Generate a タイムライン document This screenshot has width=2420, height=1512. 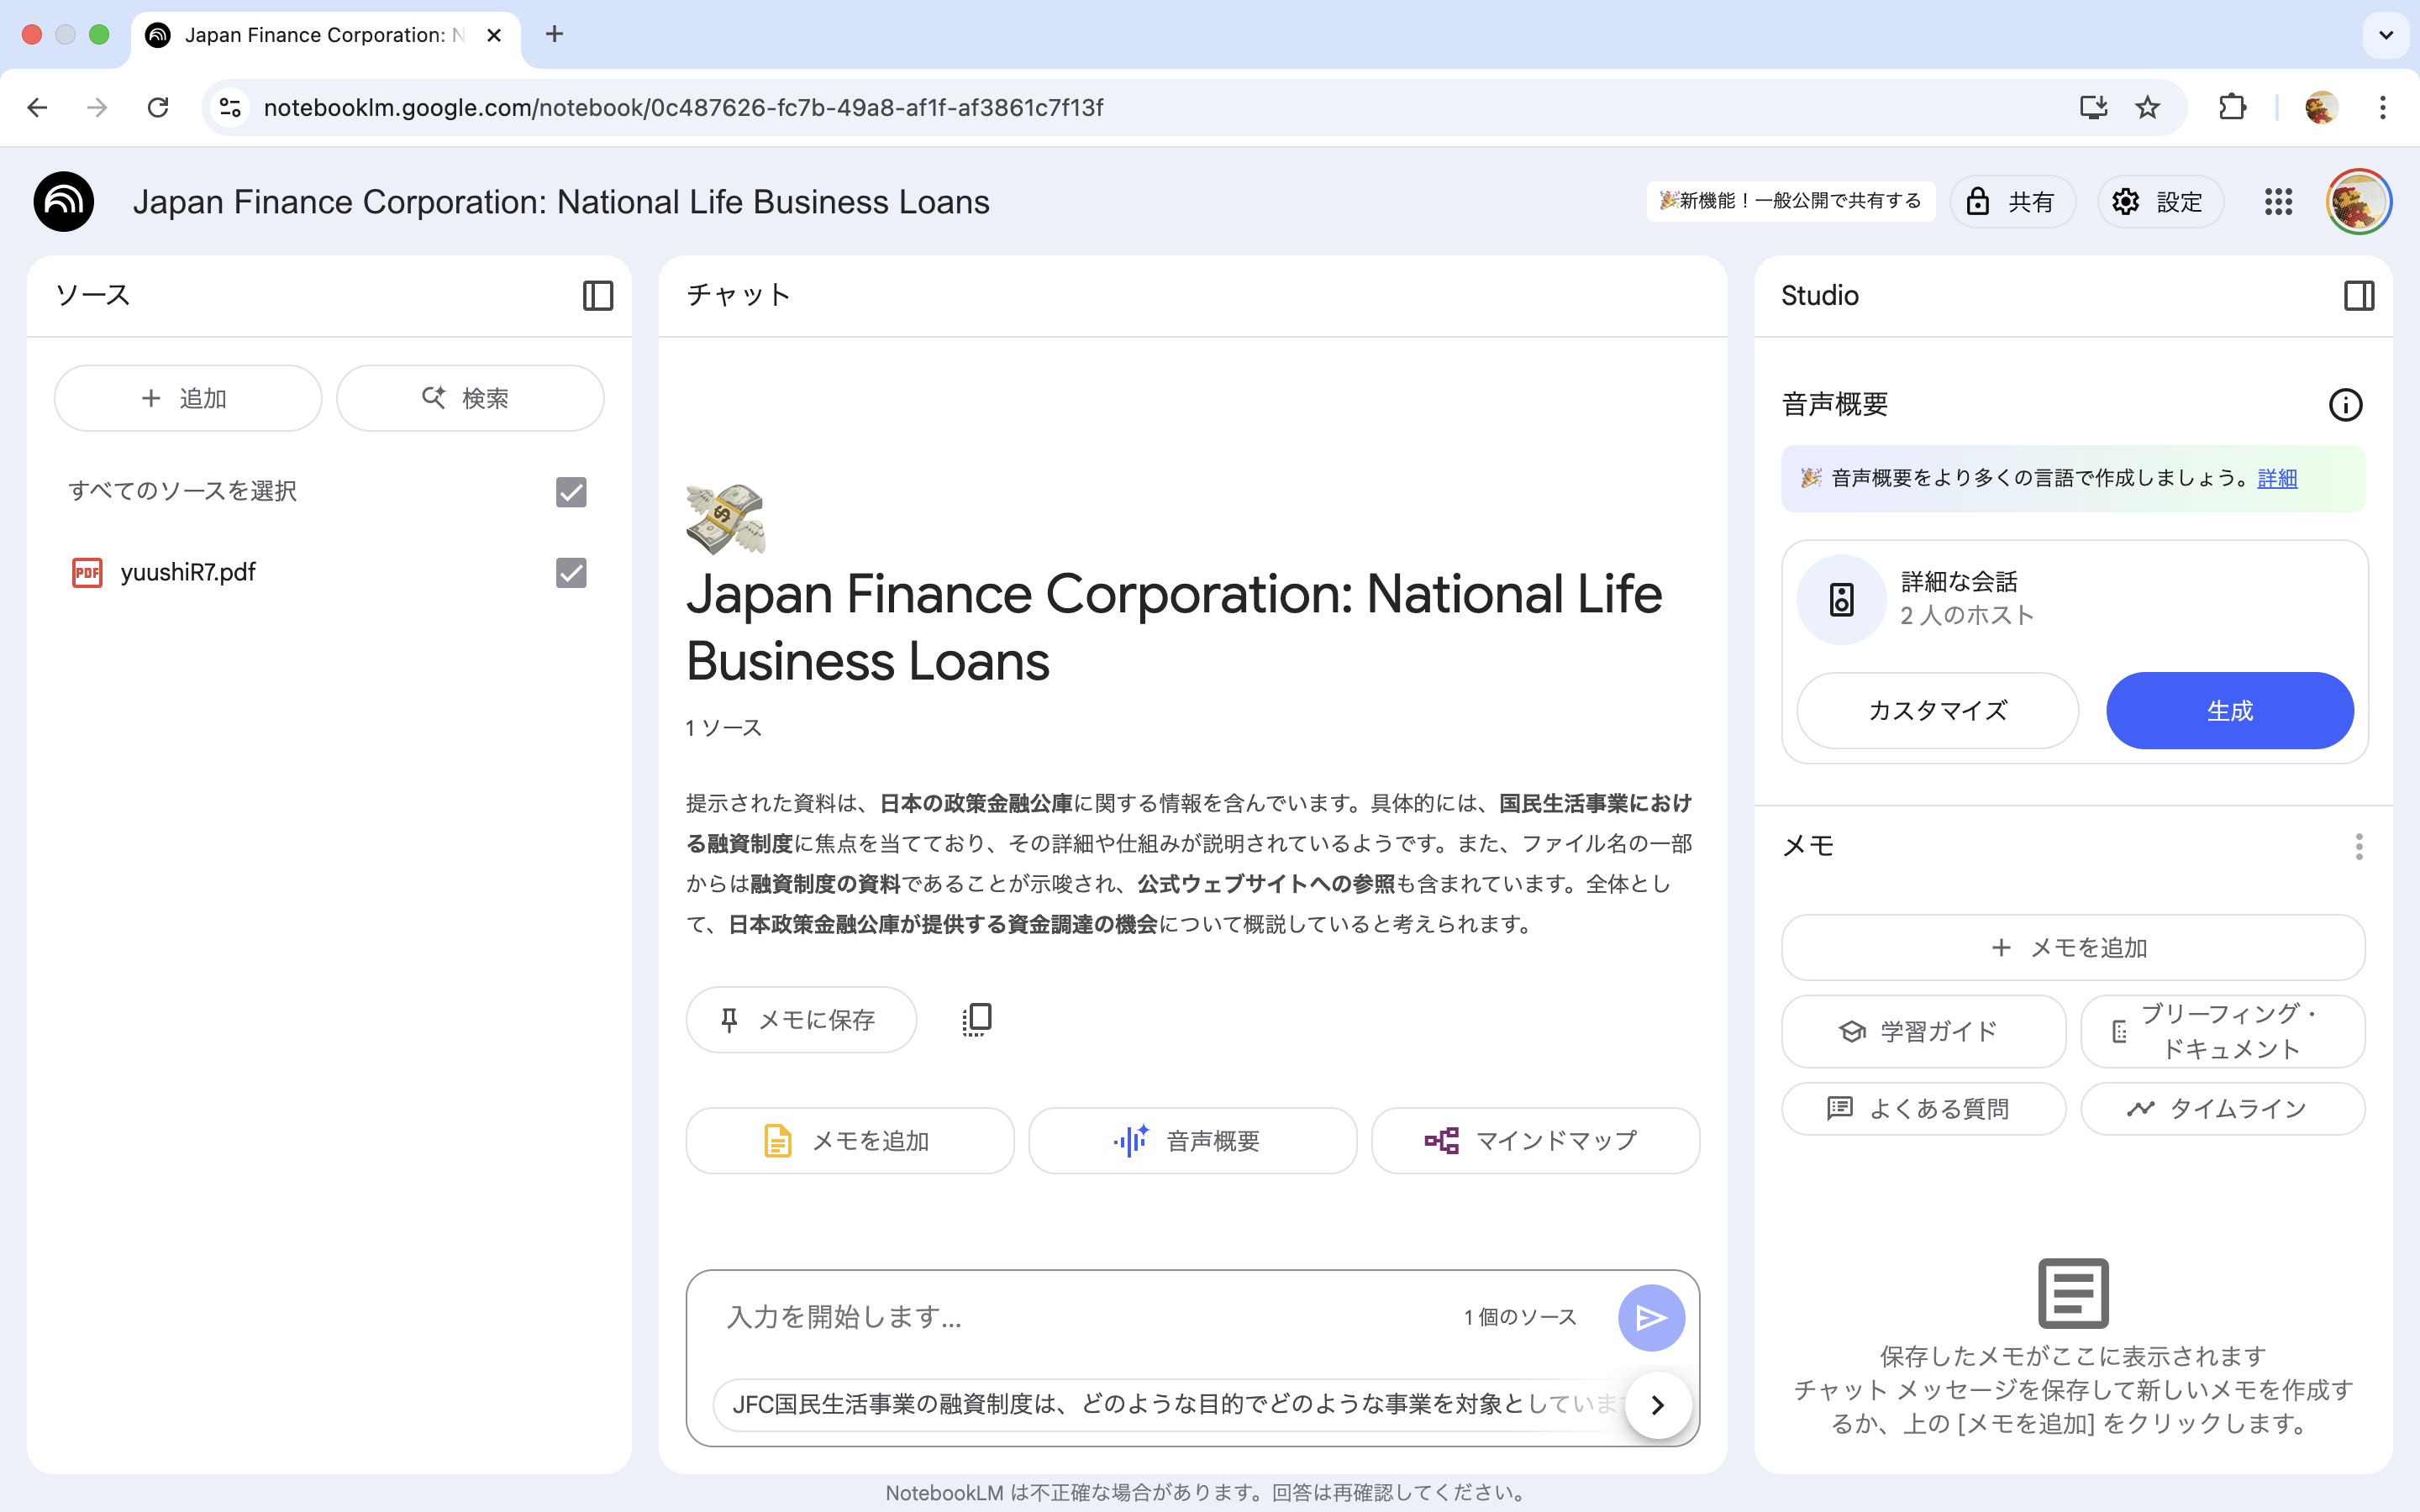tap(2222, 1108)
